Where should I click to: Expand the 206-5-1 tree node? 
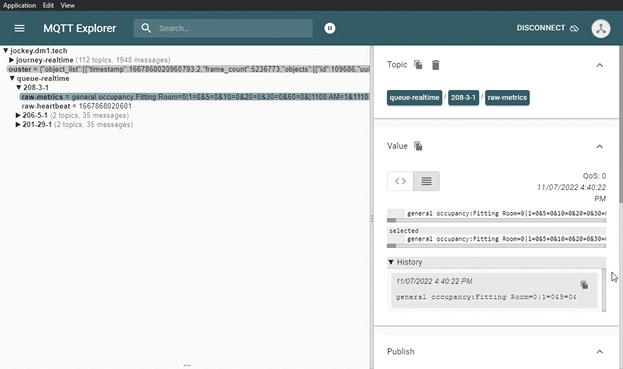click(18, 115)
